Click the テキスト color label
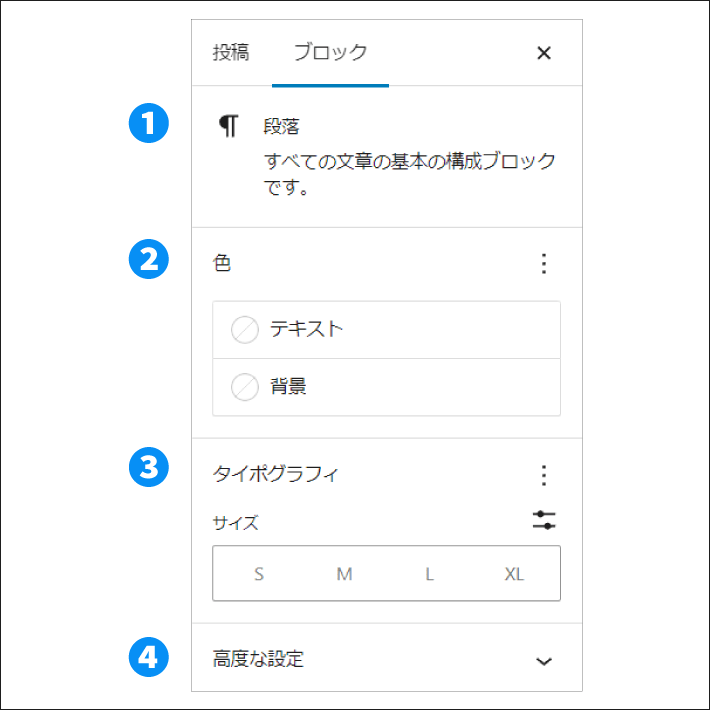710x710 pixels. point(307,329)
